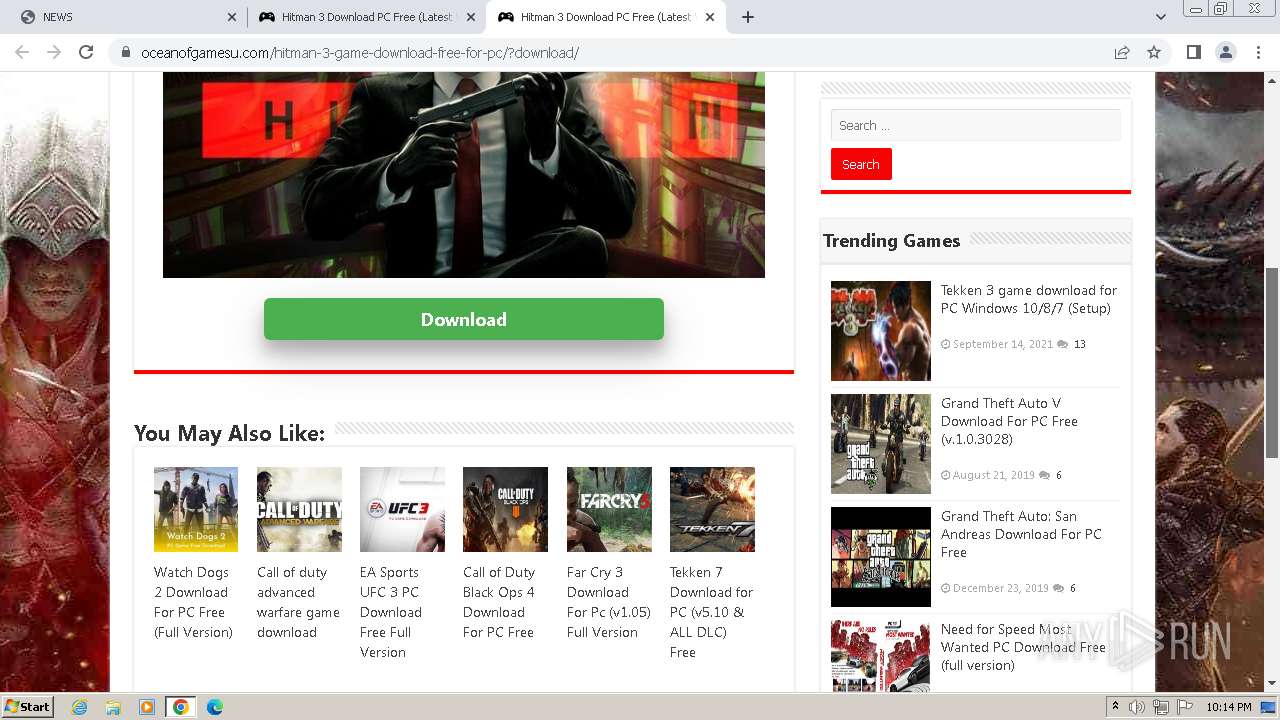
Task: Open GTA San Andreas Download link
Action: 1021,534
